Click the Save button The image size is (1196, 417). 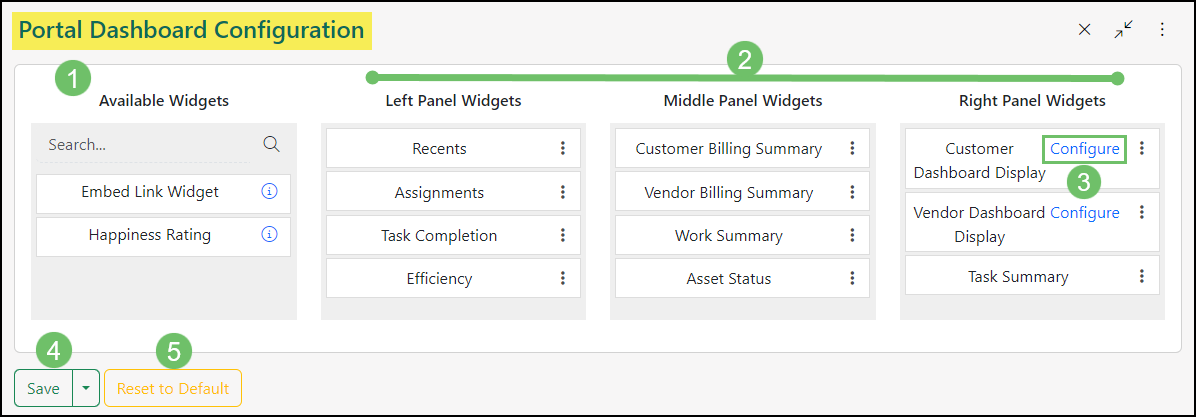44,388
